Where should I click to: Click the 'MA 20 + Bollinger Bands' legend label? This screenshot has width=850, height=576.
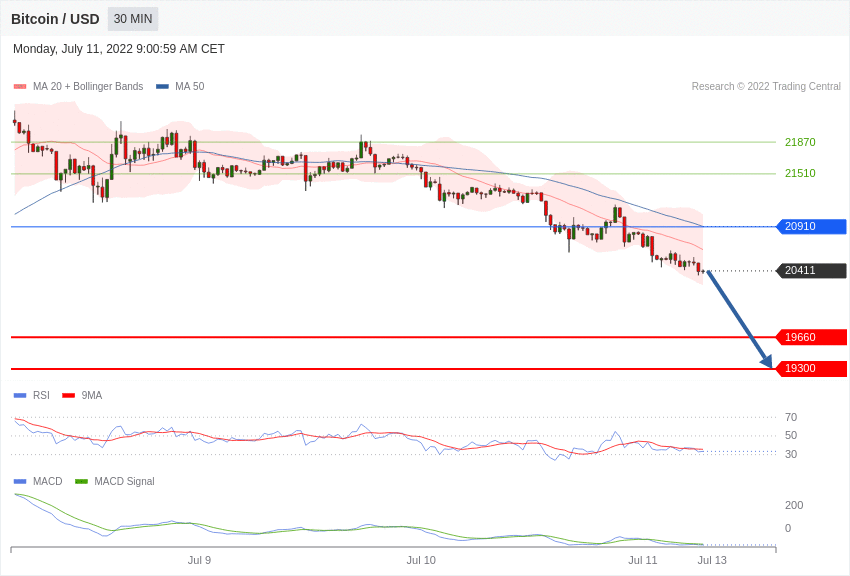point(88,87)
